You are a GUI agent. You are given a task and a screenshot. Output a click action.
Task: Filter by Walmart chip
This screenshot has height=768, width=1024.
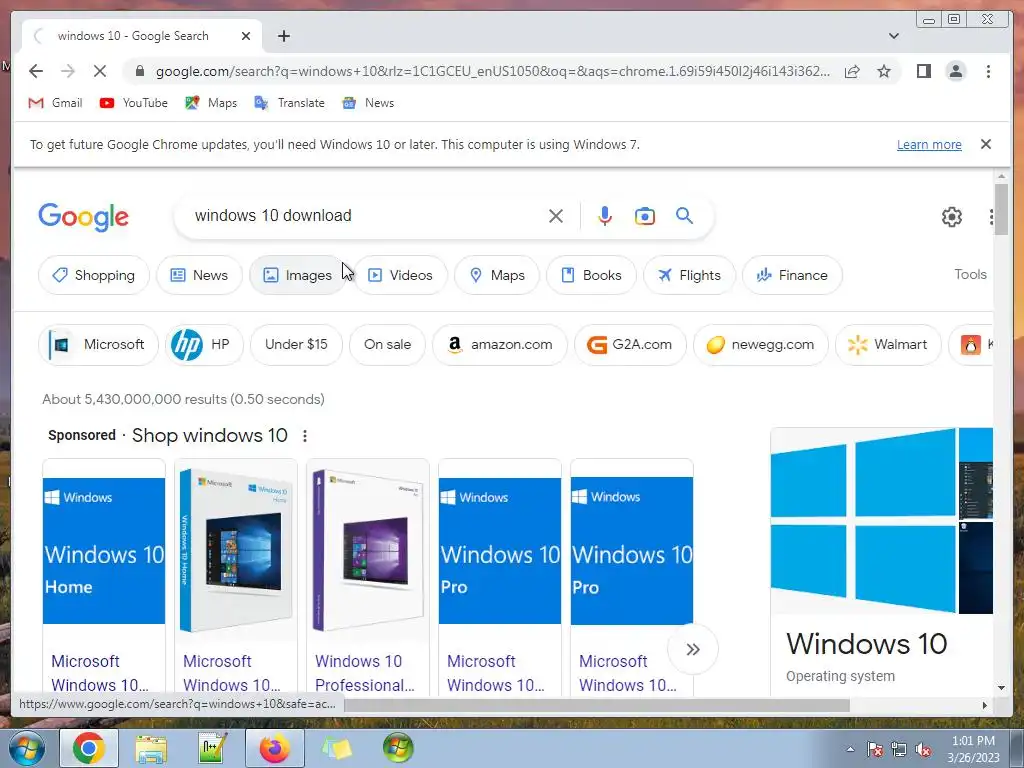(x=888, y=344)
